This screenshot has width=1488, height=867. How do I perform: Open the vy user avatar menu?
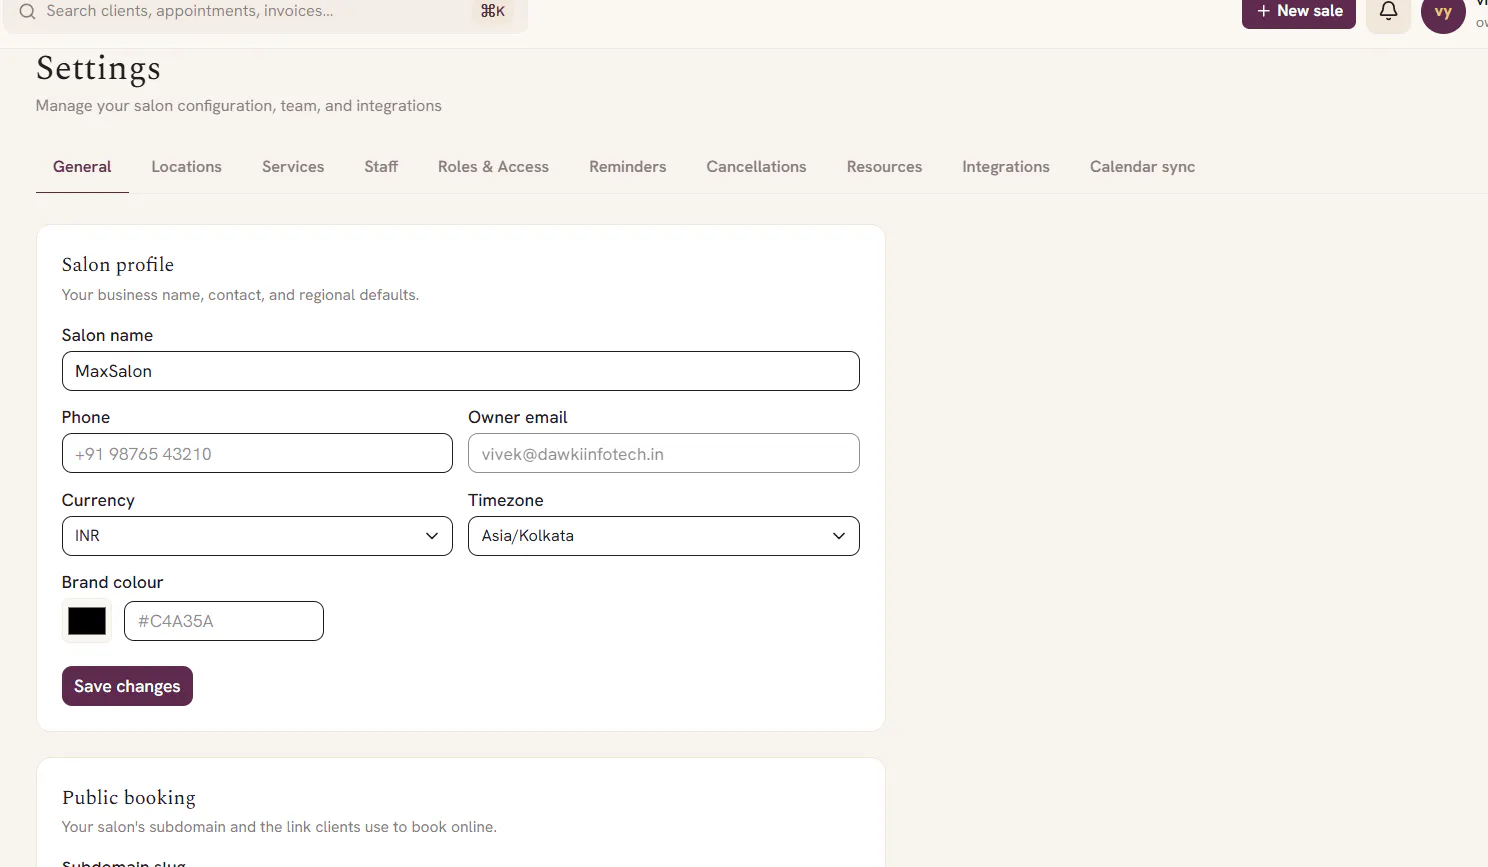[1443, 12]
